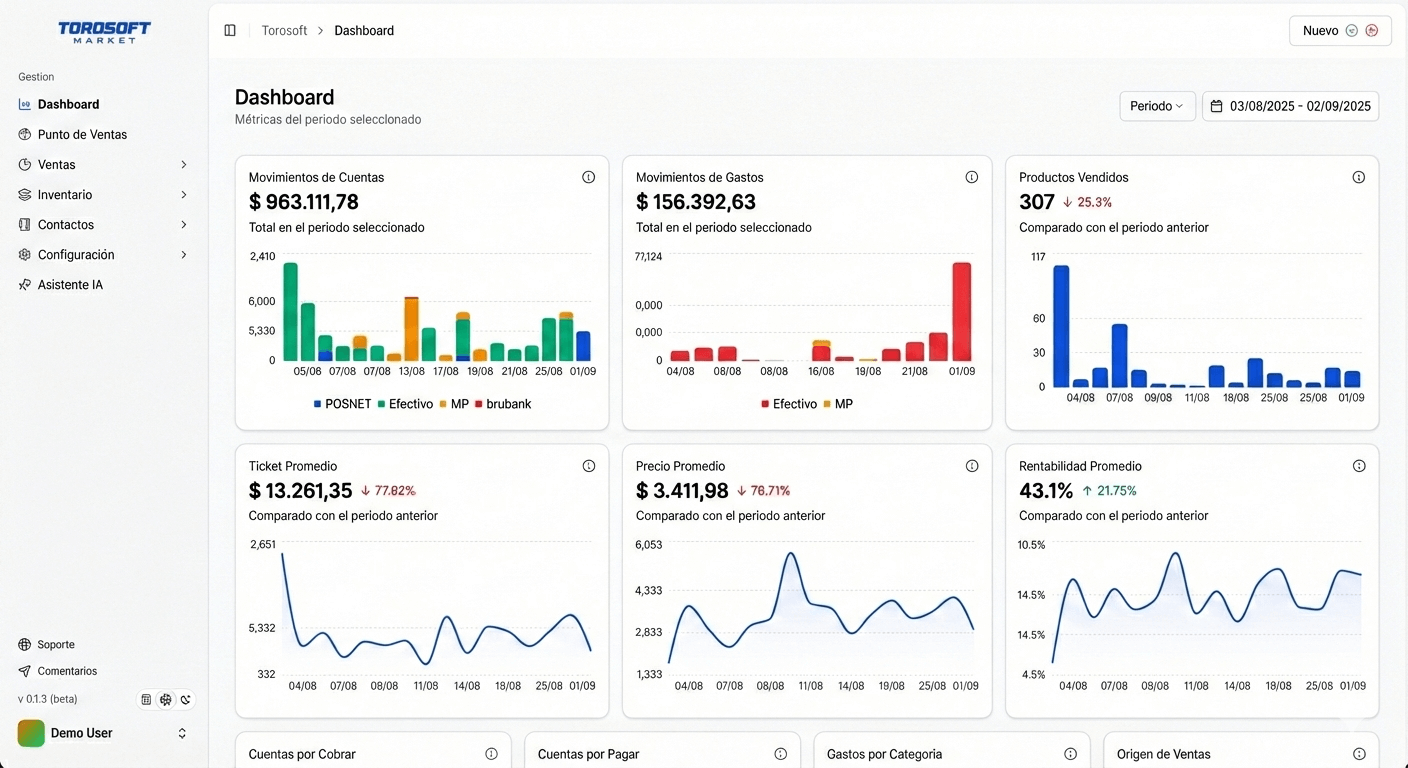
Task: Expand the Ventas submenu chevron
Action: pyautogui.click(x=184, y=164)
